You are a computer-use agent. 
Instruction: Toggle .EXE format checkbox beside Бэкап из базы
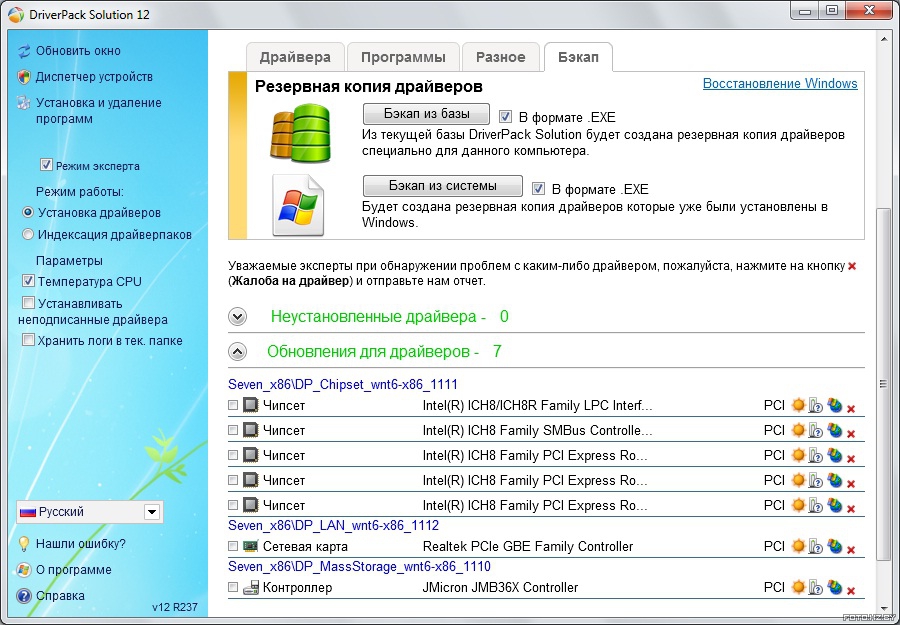coord(505,117)
